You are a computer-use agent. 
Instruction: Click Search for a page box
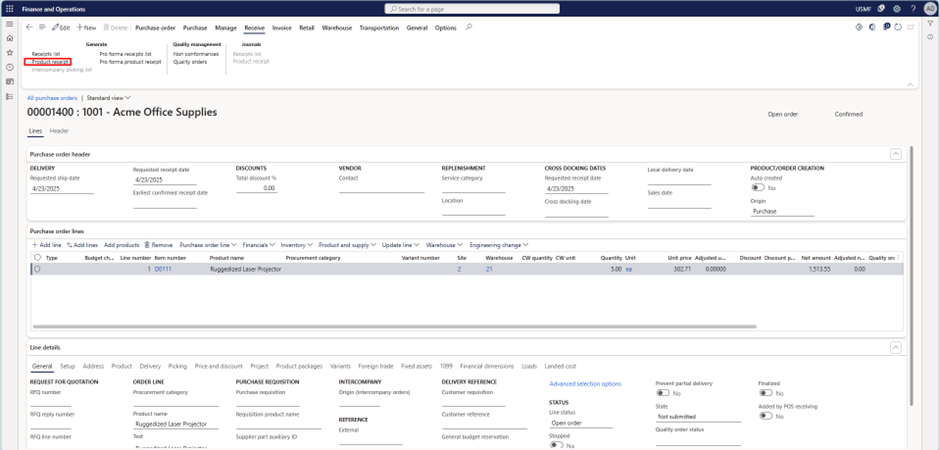(472, 9)
